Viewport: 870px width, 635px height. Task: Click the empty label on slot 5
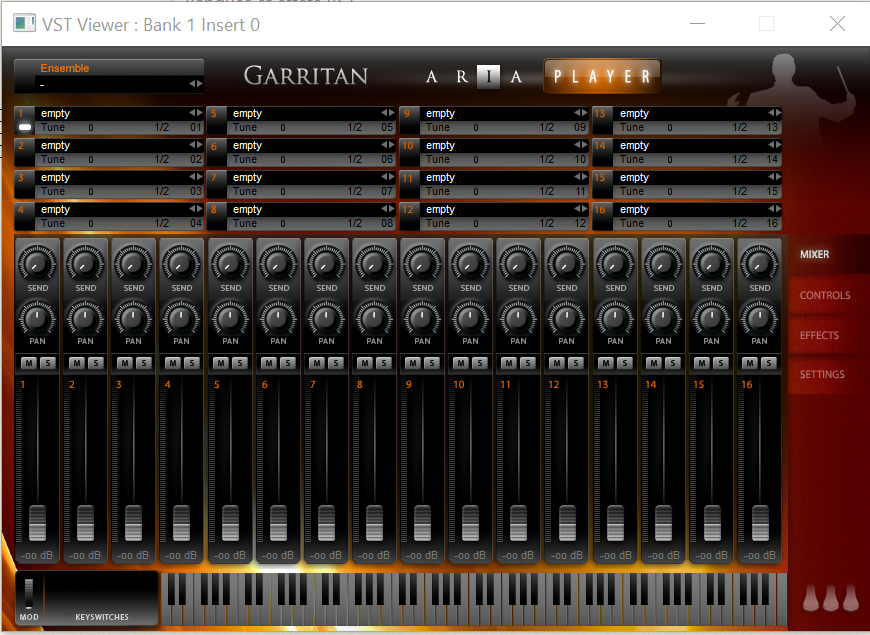click(x=247, y=113)
